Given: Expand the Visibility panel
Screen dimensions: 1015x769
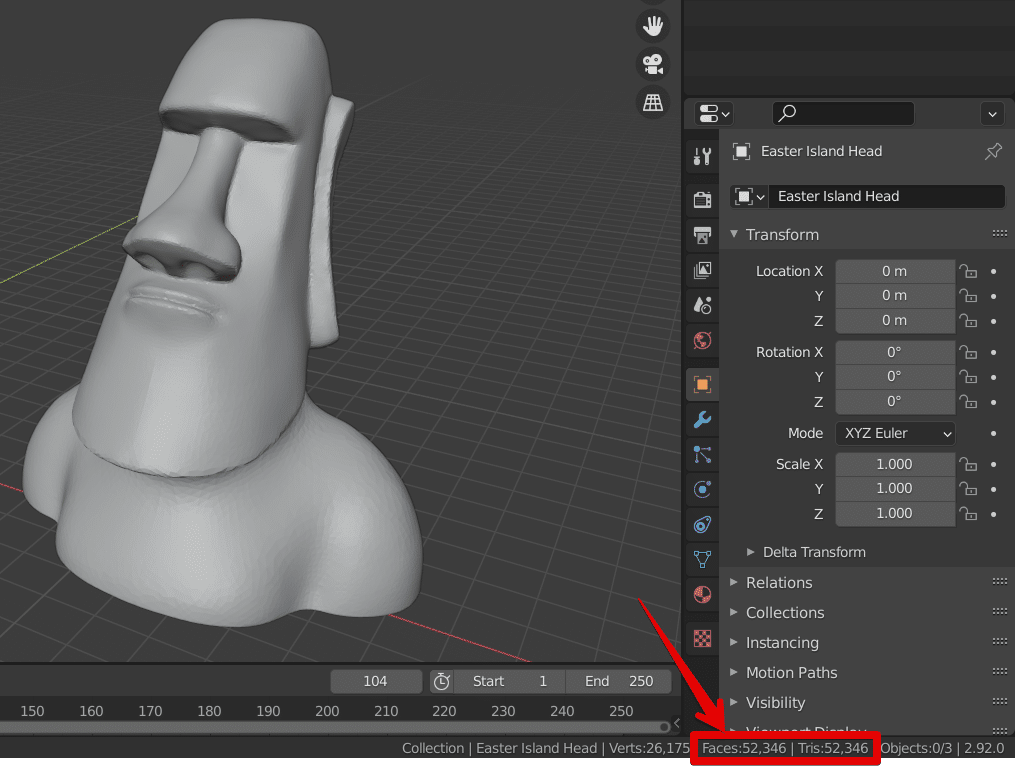Looking at the screenshot, I should click(734, 702).
